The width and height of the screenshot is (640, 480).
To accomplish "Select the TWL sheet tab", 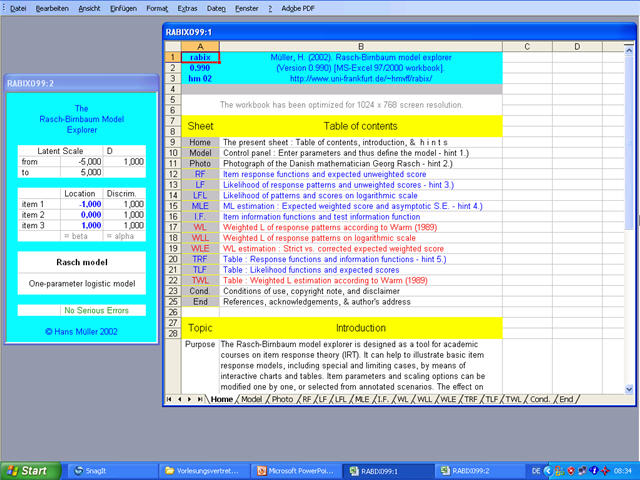I will (513, 399).
